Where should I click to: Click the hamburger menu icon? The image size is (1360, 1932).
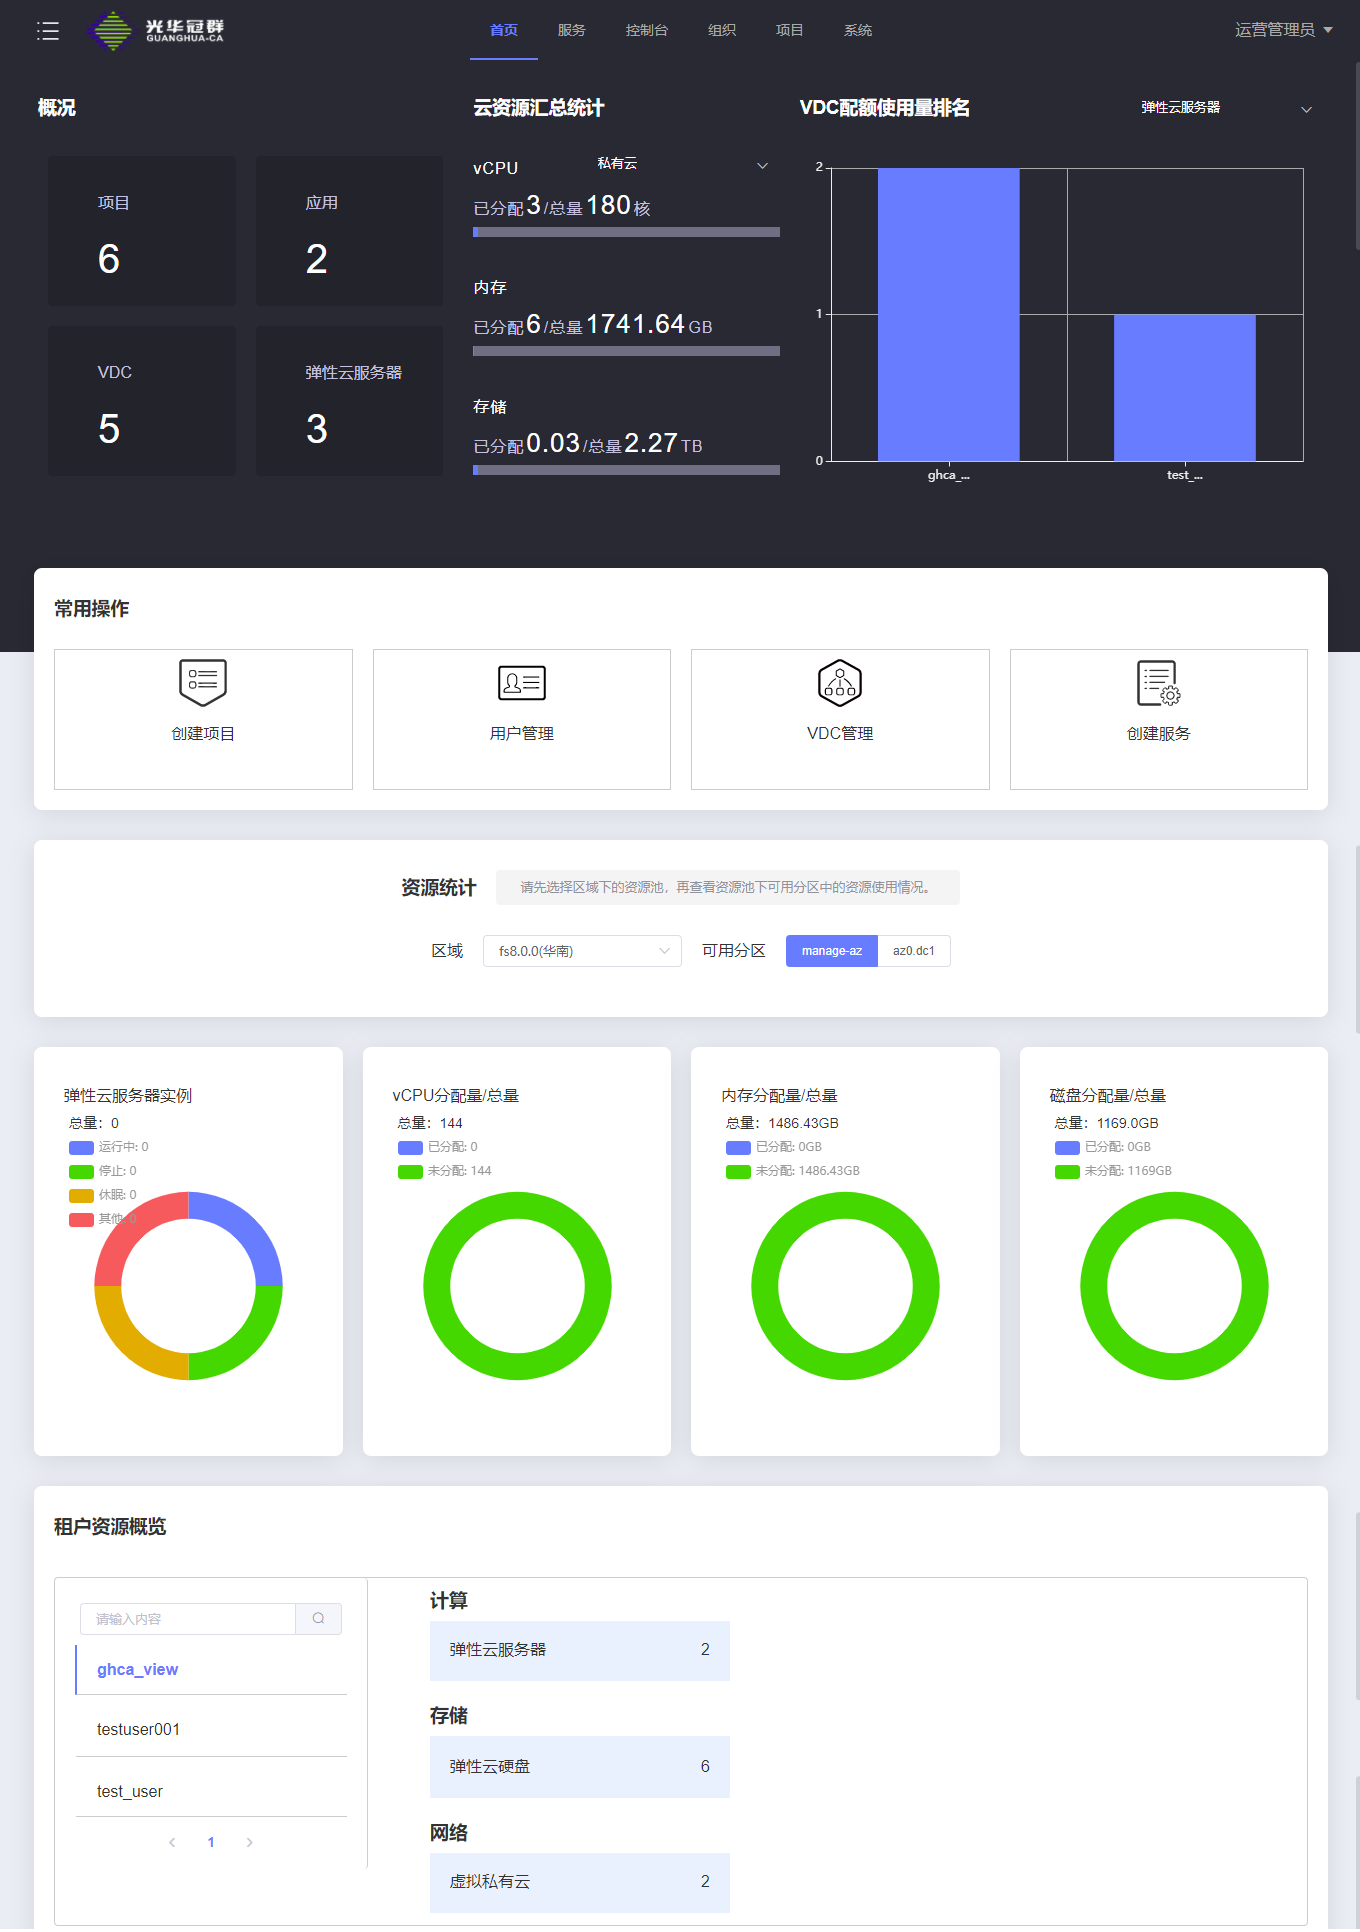pos(48,31)
